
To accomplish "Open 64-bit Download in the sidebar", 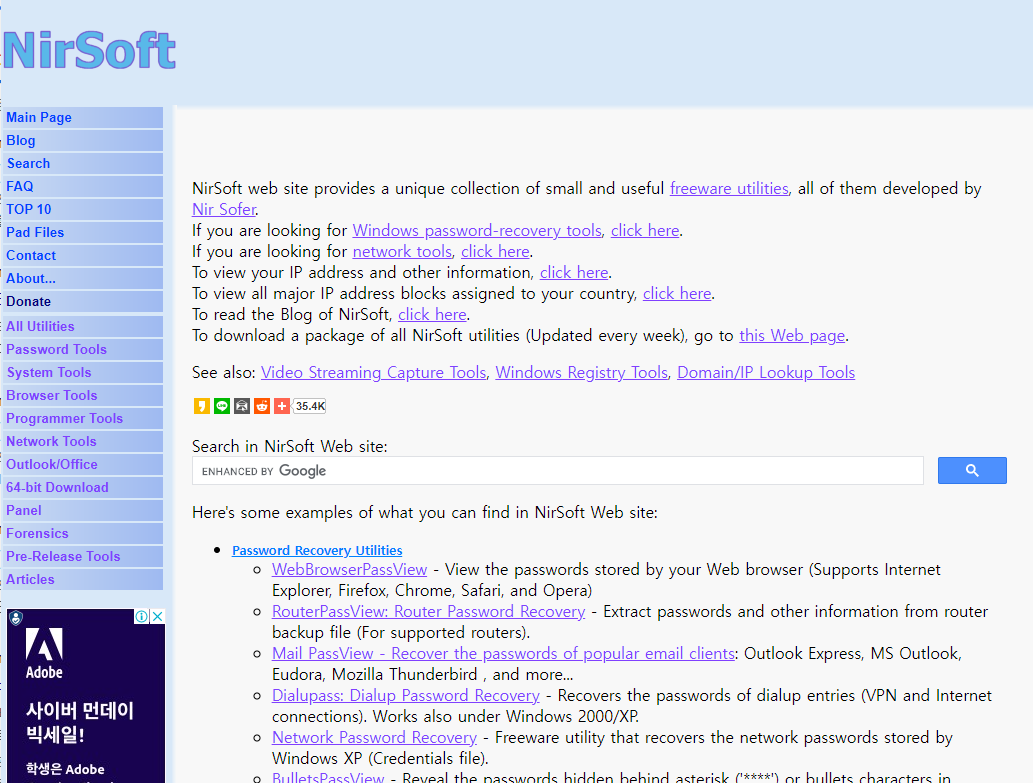I will point(83,488).
